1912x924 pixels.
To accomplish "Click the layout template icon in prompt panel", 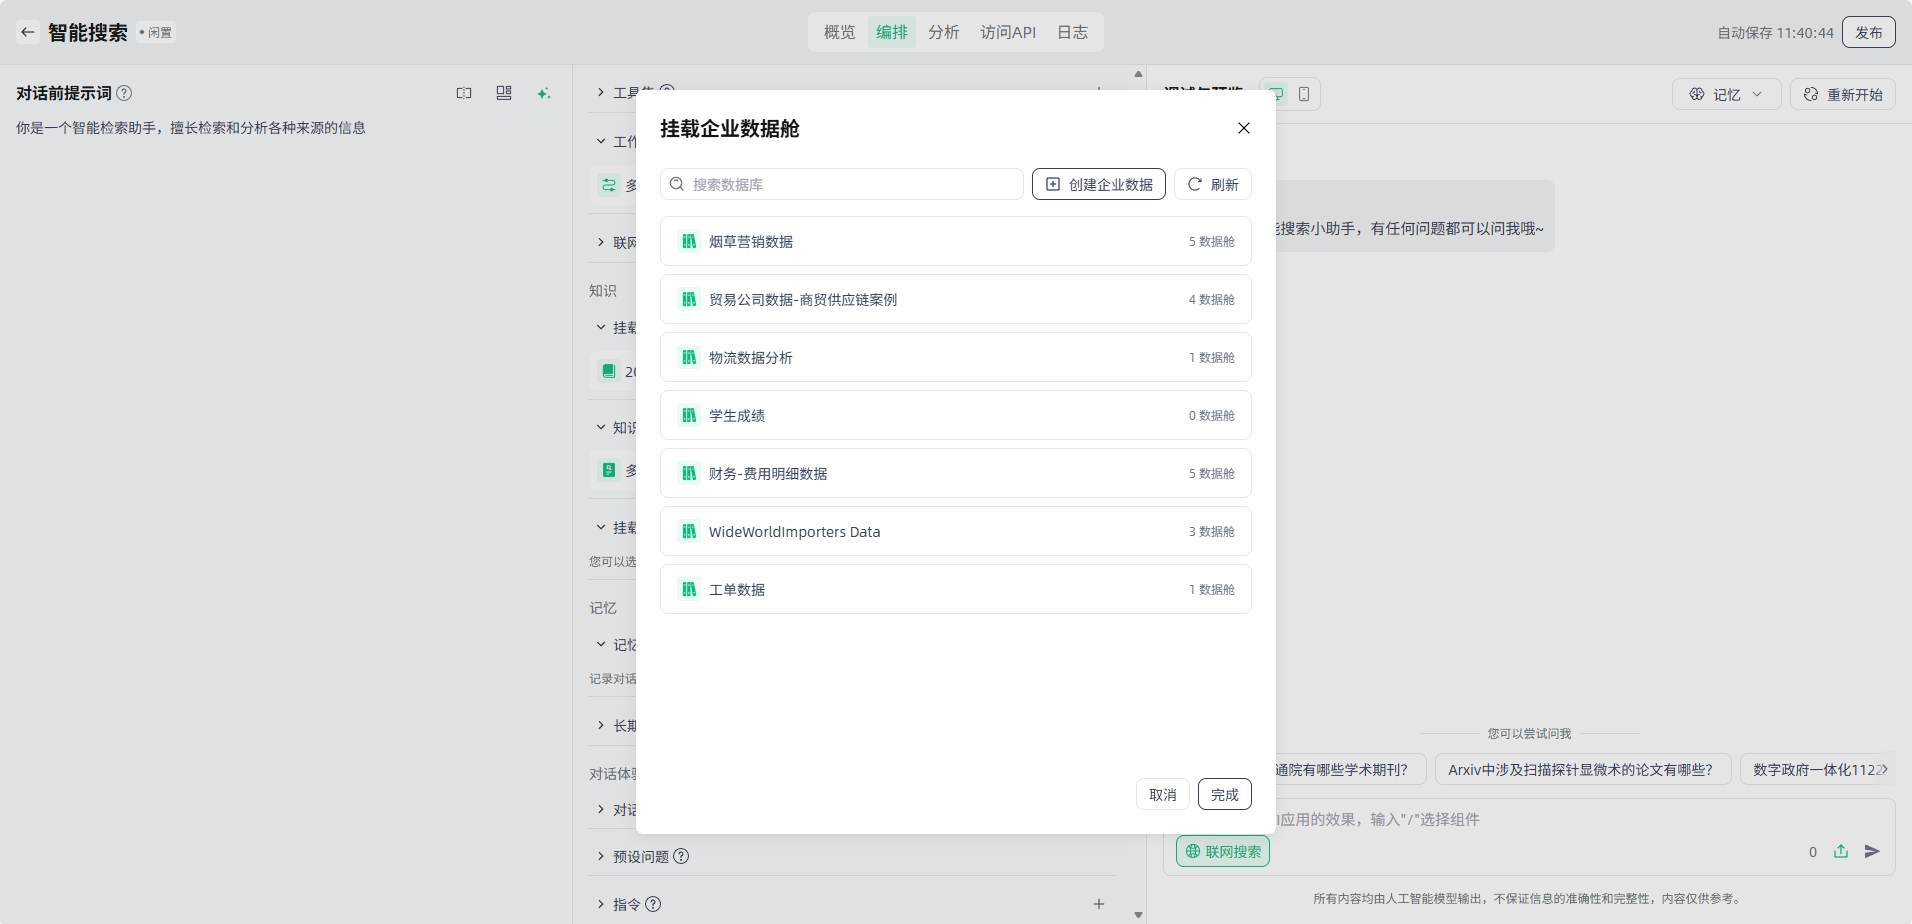I will pyautogui.click(x=504, y=93).
